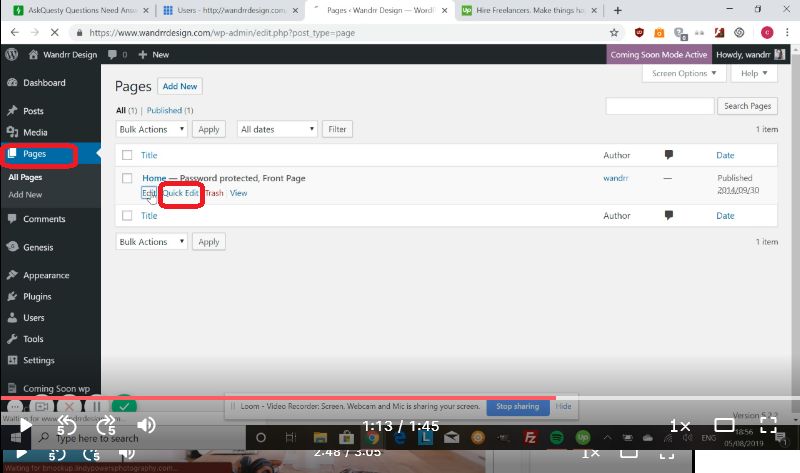This screenshot has height=473, width=800.
Task: Expand the Screen Options panel
Action: [684, 73]
